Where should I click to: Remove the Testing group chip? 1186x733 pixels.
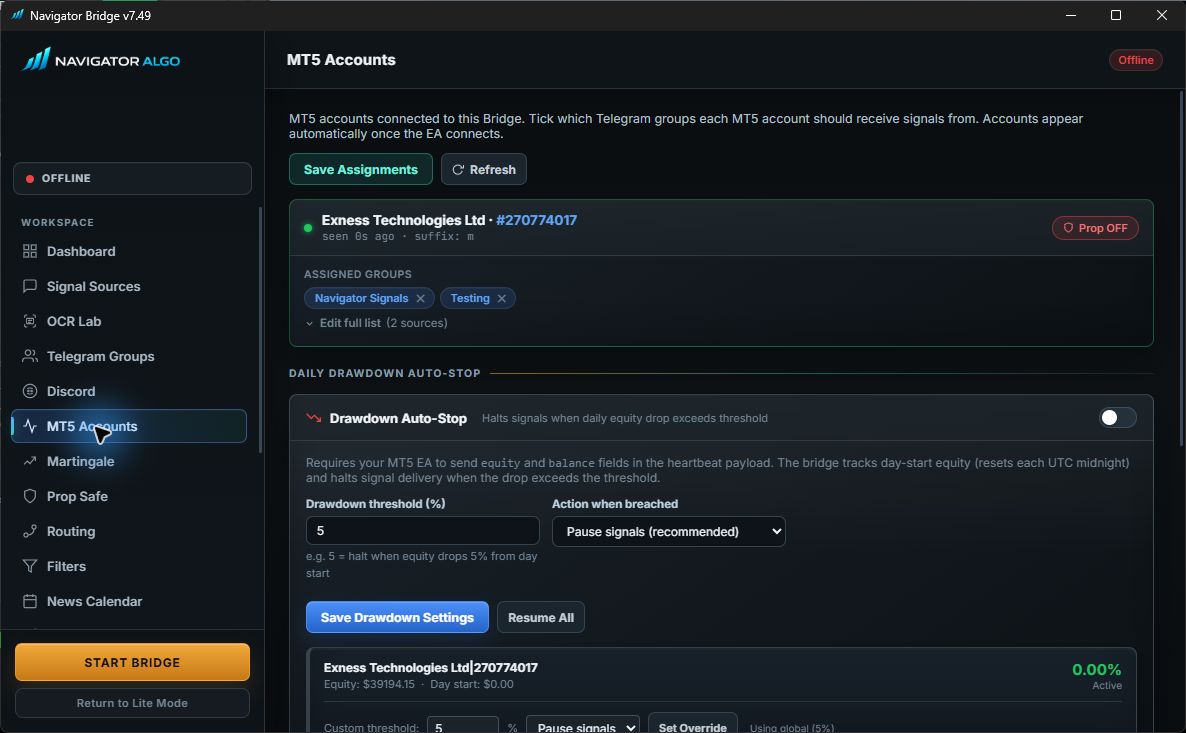pyautogui.click(x=501, y=298)
